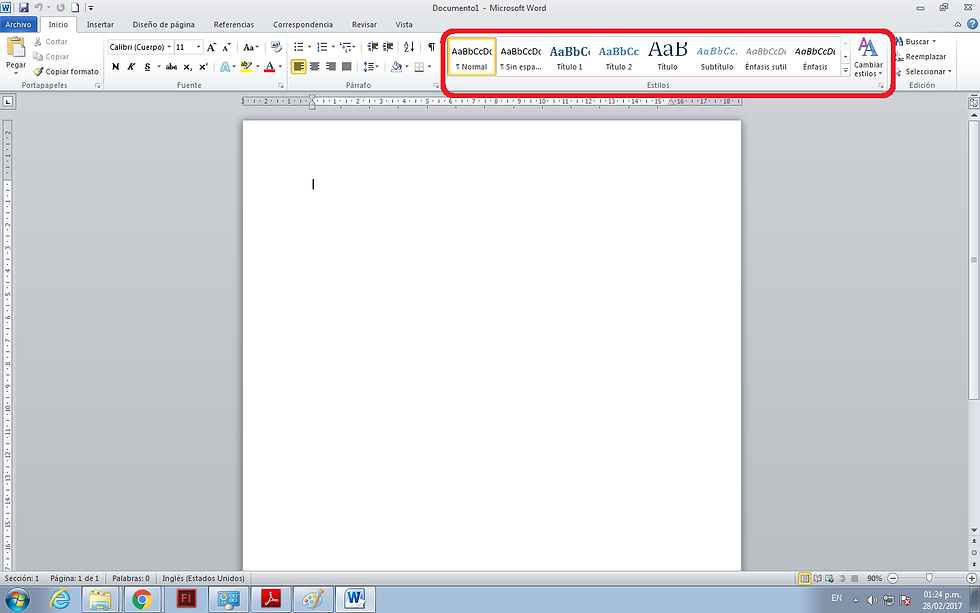Toggle strikethrough (abc) formatting

tap(171, 67)
